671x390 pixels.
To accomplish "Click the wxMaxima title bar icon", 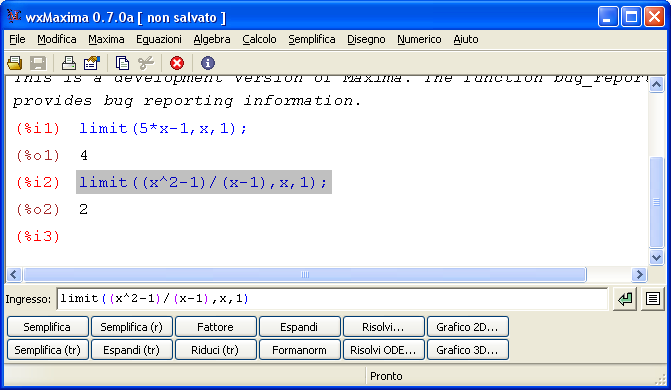I will pos(14,17).
